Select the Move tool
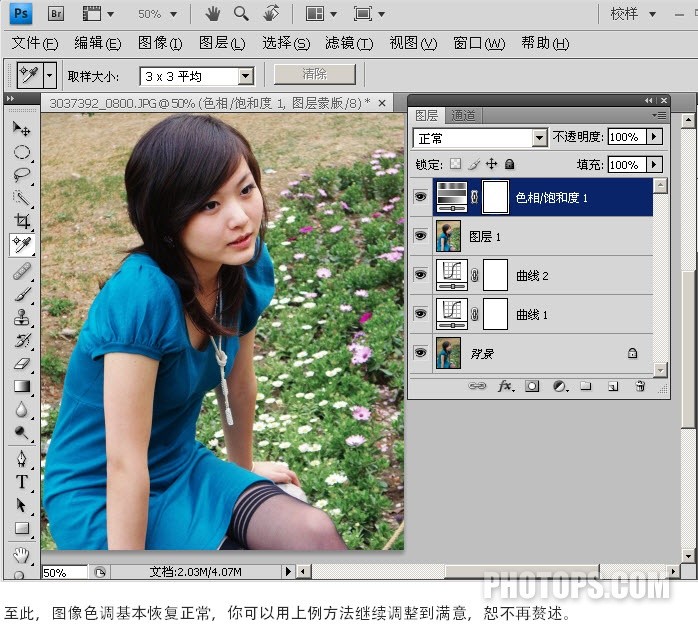Viewport: 698px width, 630px height. 21,129
